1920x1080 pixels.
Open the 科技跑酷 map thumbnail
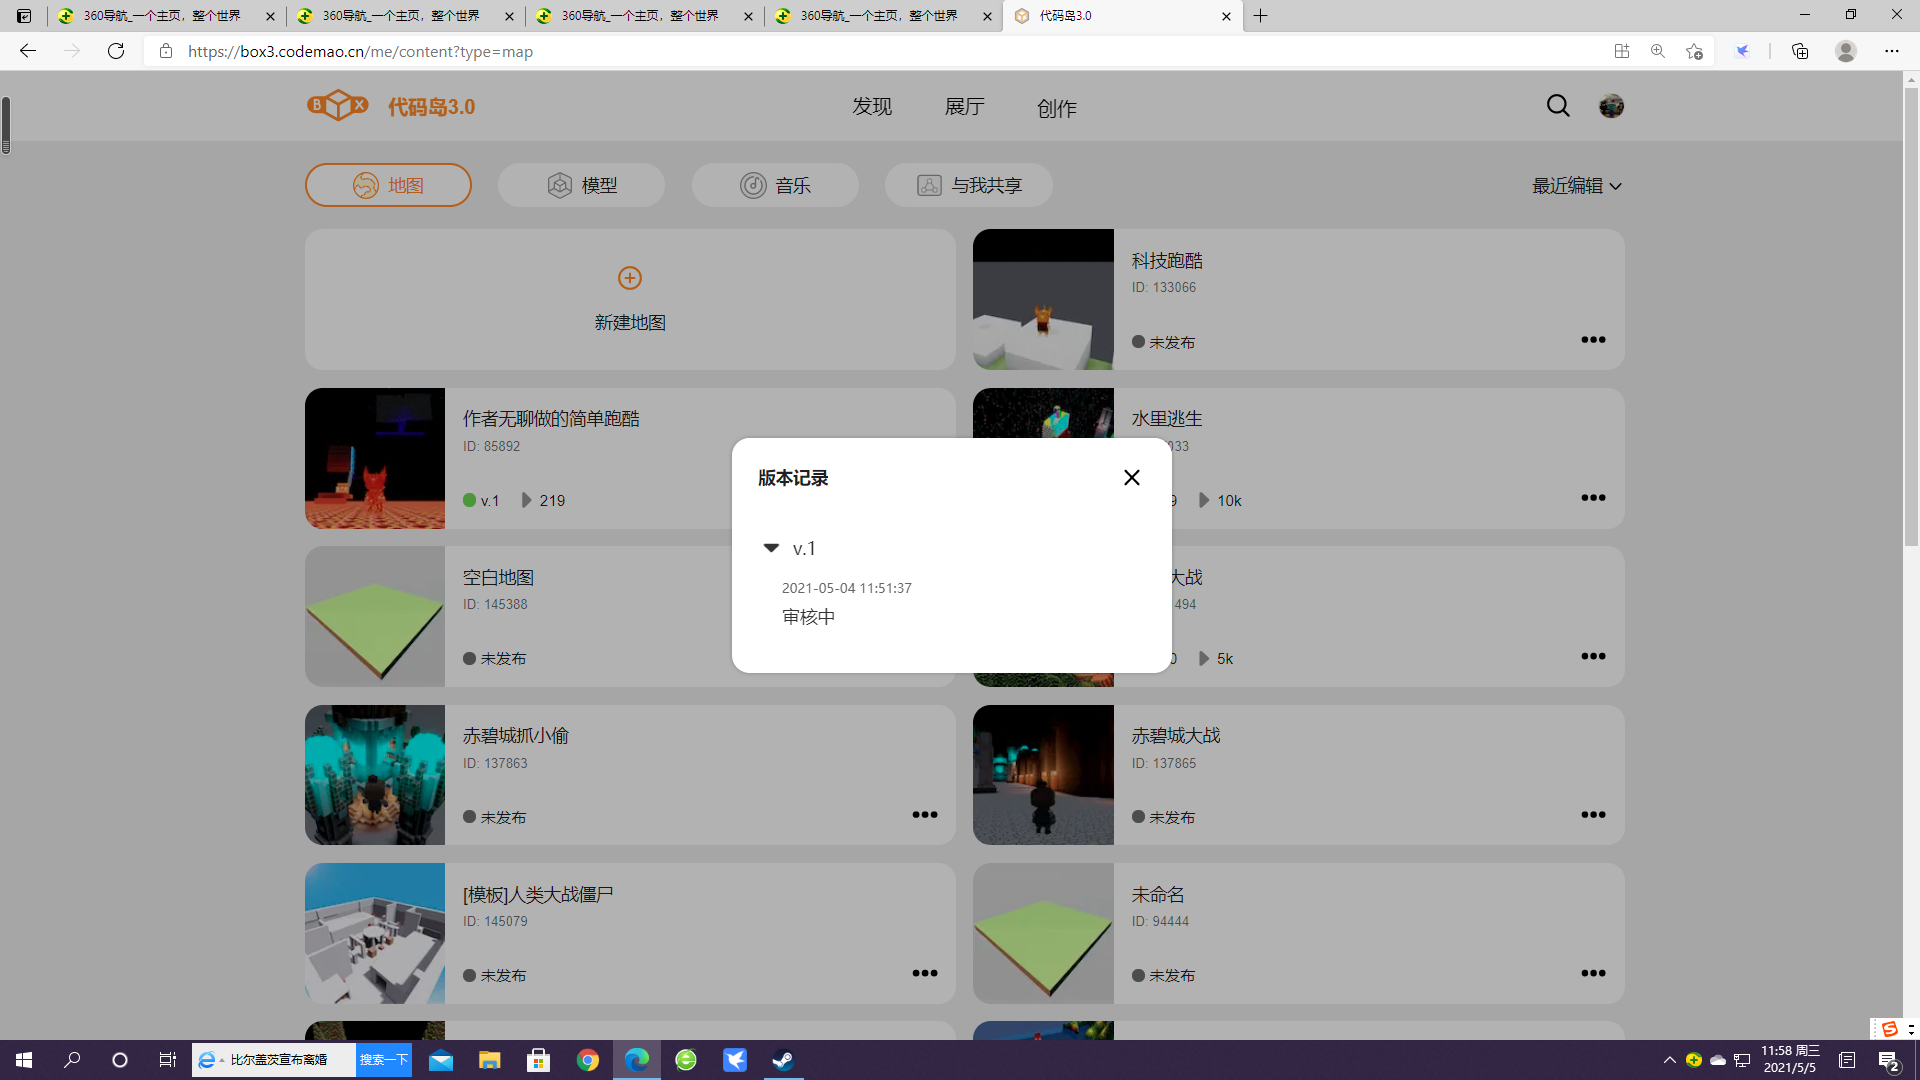1043,299
